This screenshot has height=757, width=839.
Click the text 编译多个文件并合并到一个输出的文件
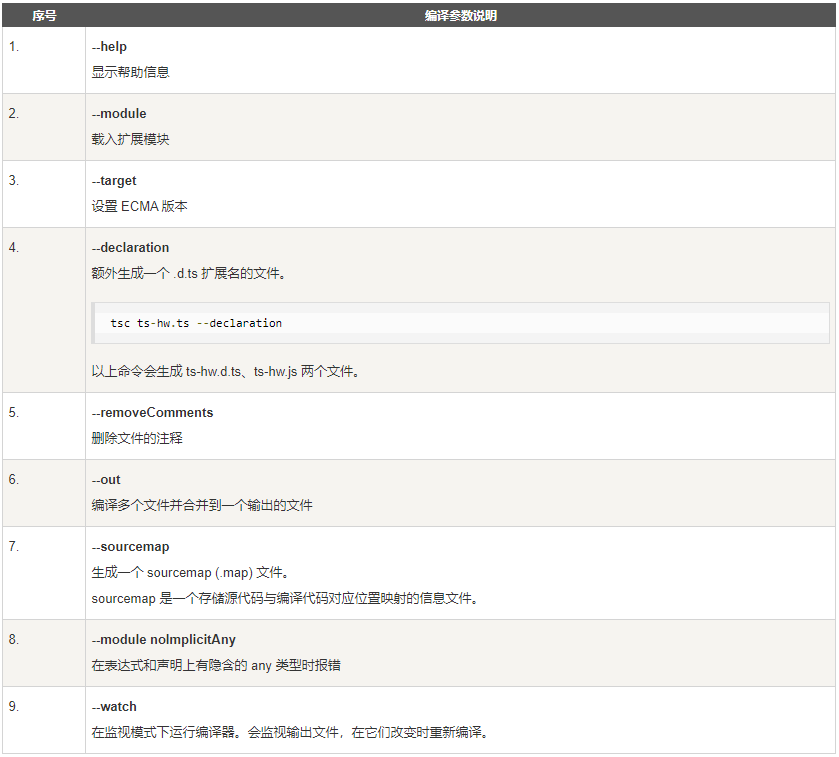(202, 505)
